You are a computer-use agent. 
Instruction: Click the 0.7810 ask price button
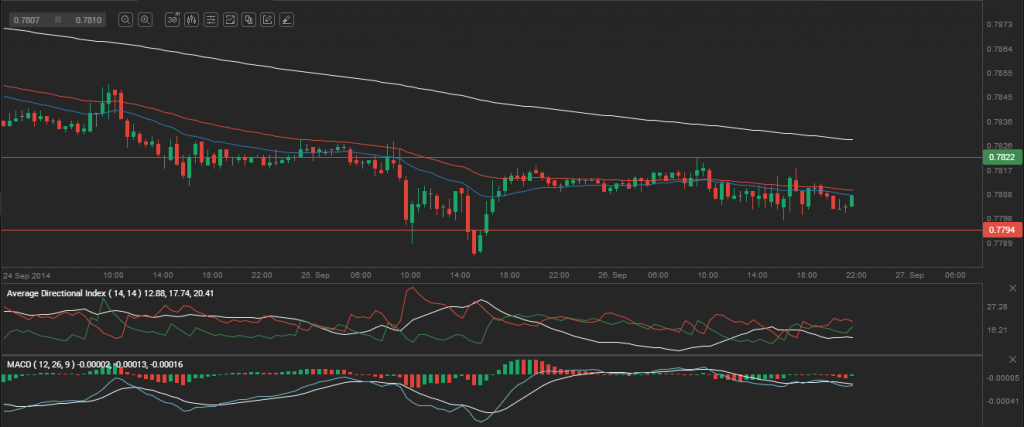(x=89, y=19)
